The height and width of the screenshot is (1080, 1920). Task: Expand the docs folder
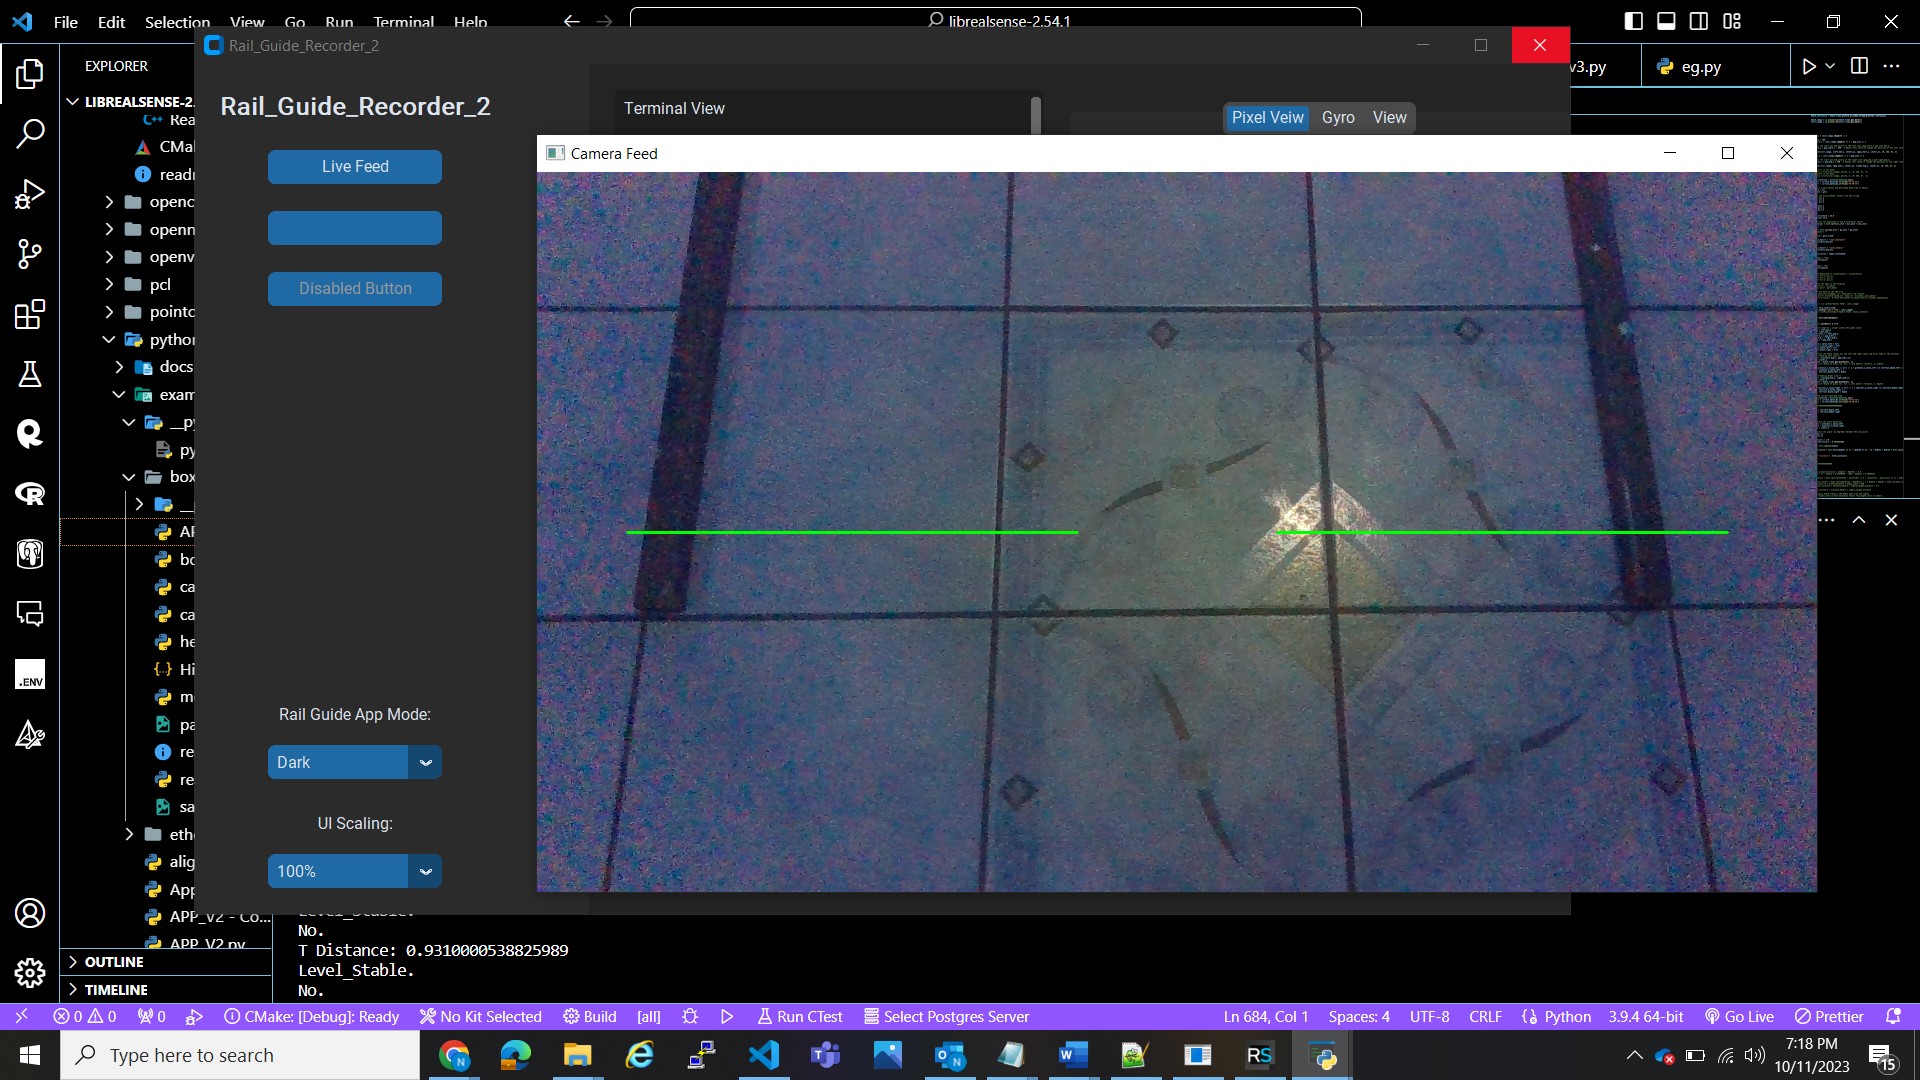pyautogui.click(x=155, y=366)
